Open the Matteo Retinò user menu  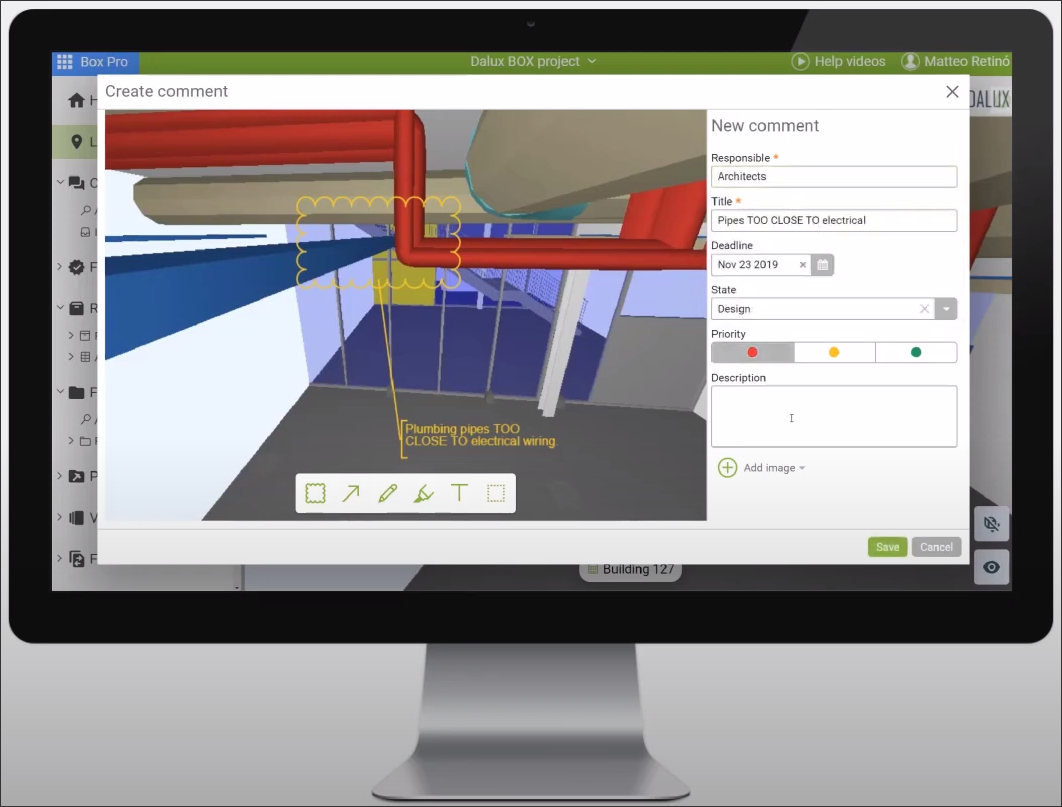(x=956, y=62)
